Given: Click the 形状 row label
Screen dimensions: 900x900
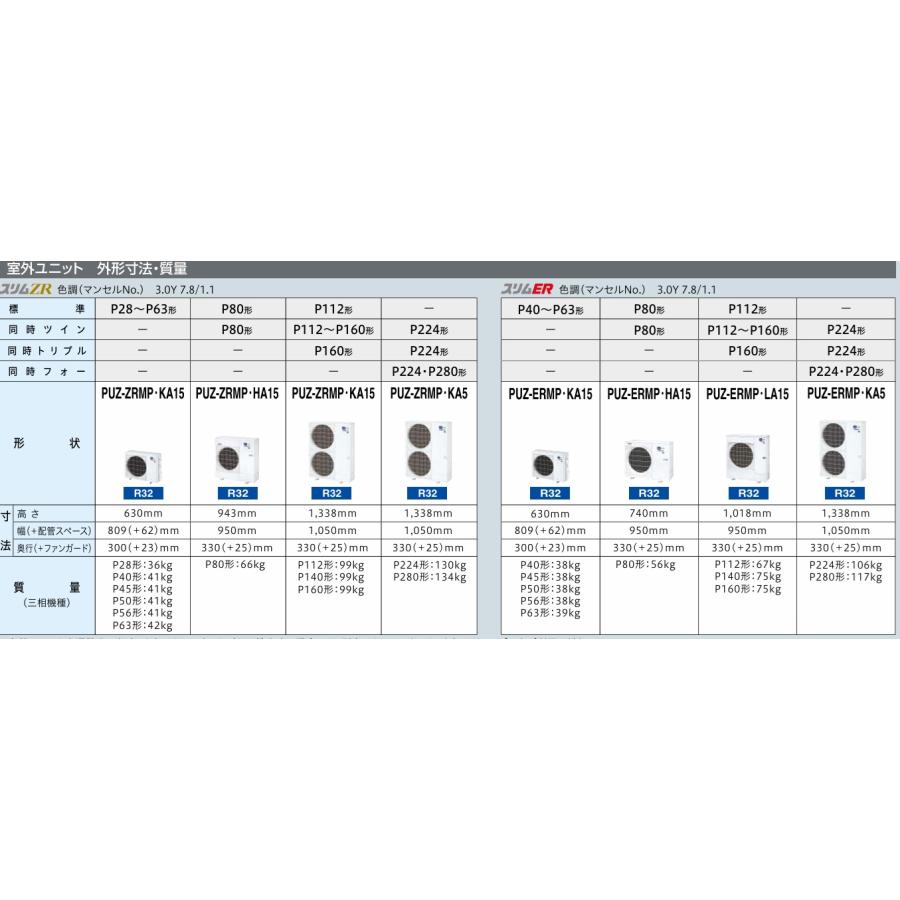Looking at the screenshot, I should point(47,443).
